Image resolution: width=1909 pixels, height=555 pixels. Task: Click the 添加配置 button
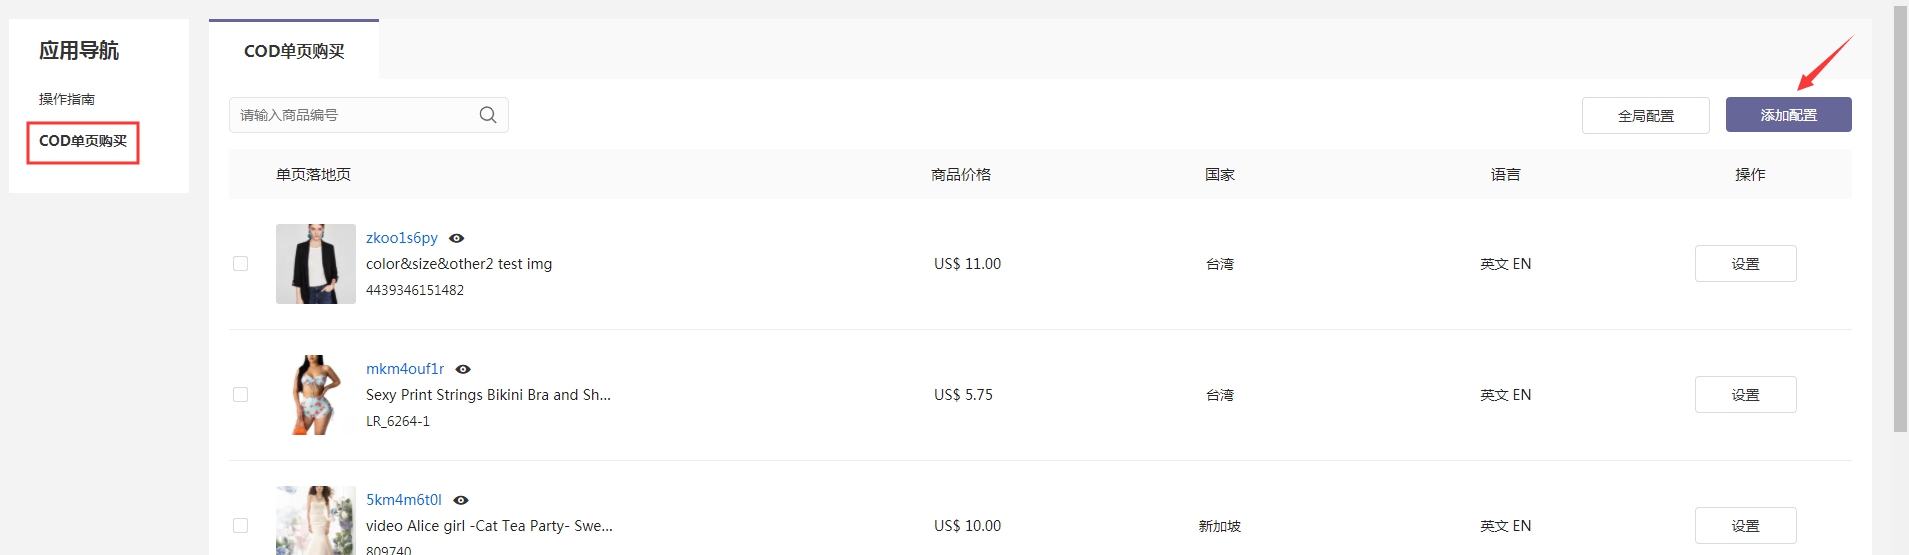coord(1788,115)
